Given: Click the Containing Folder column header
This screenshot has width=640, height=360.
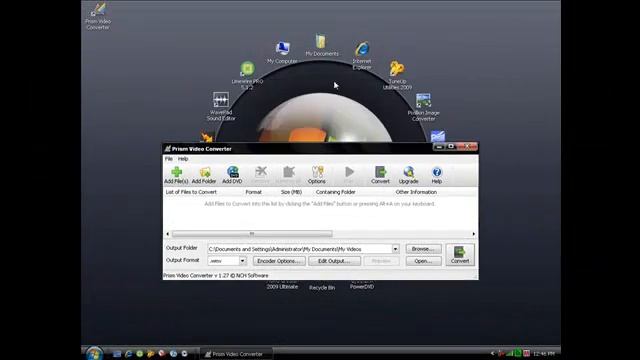Looking at the screenshot, I should 336,192.
